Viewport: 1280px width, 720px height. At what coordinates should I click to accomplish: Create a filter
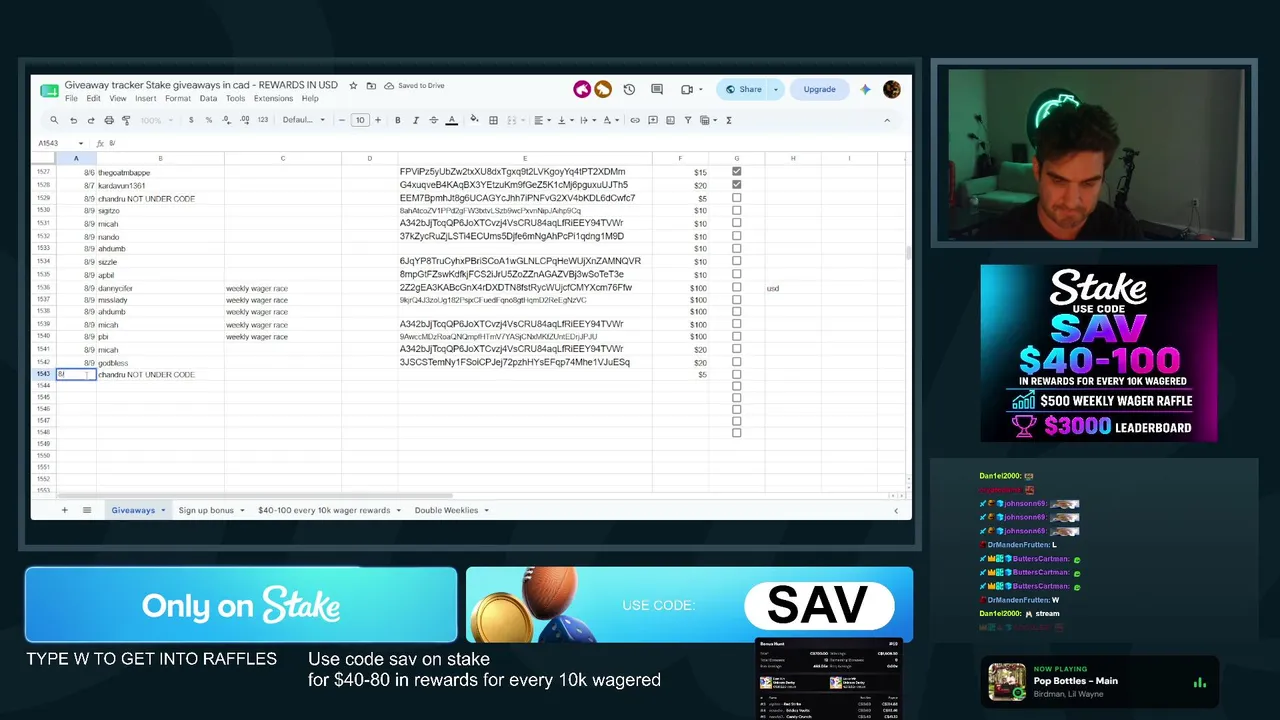(x=688, y=120)
